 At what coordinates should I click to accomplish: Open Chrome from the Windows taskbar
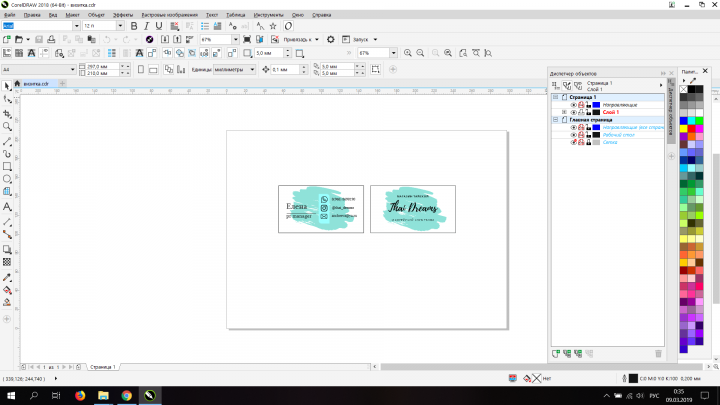tap(126, 395)
